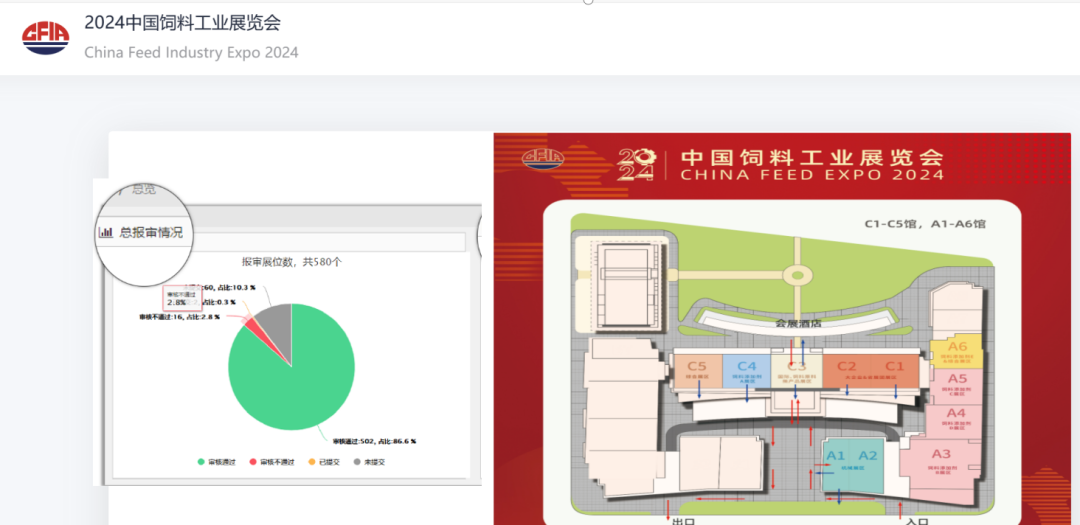Click the banner text CHINA FEED EXPO 2024
This screenshot has height=525, width=1080.
click(x=812, y=175)
